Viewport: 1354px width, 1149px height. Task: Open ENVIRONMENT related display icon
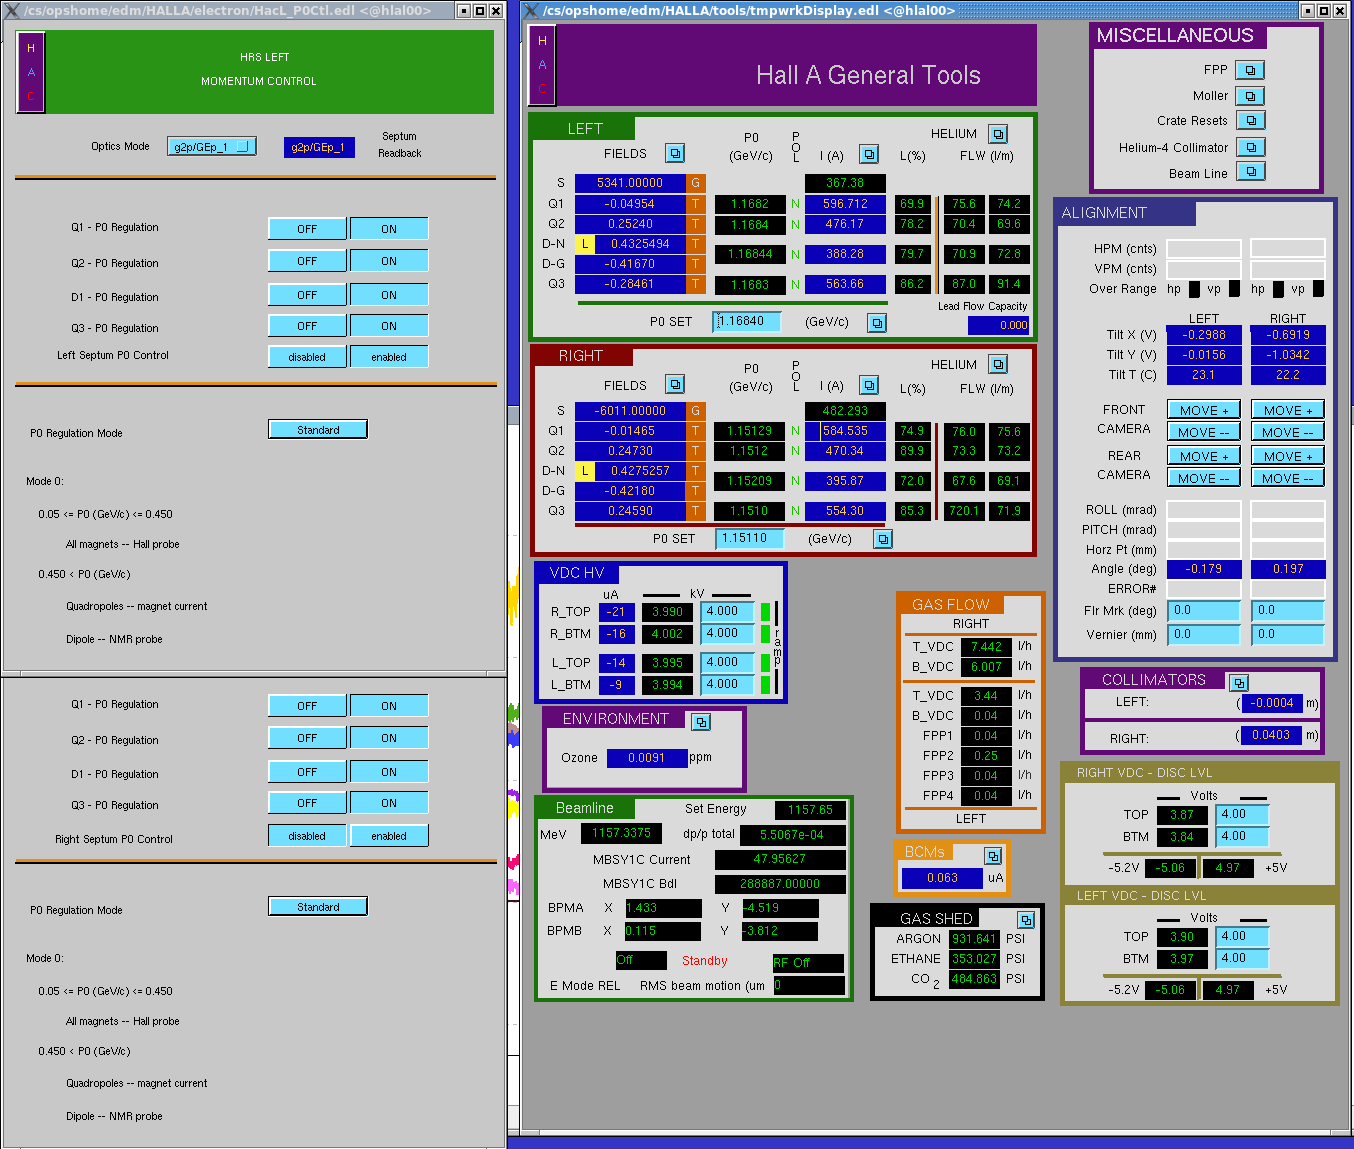[x=701, y=721]
